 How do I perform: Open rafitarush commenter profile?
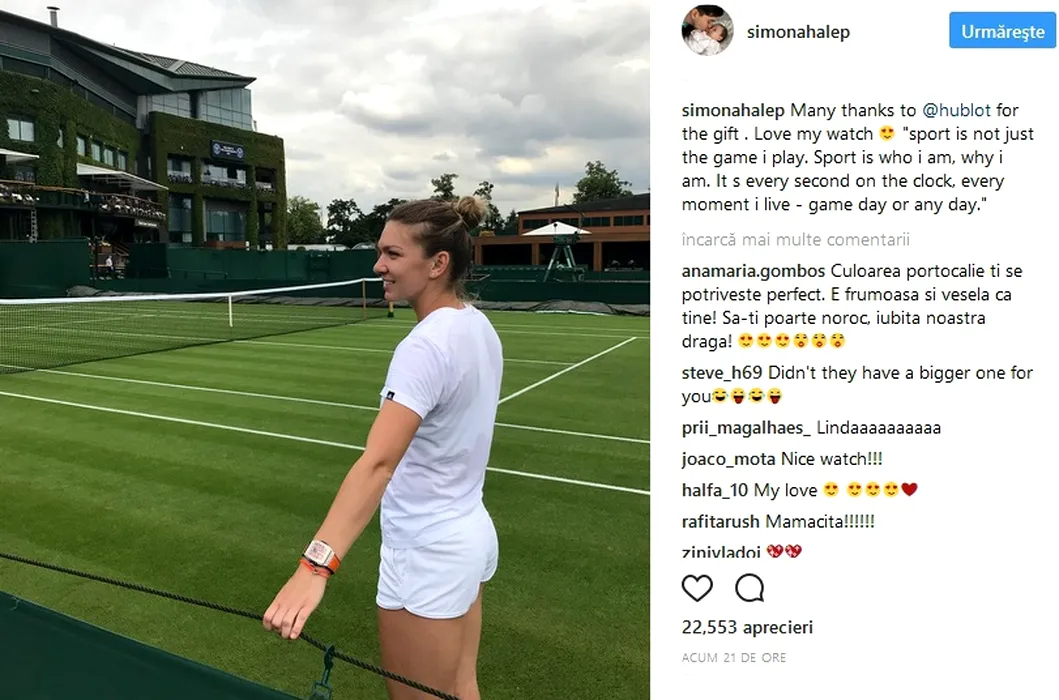(721, 522)
